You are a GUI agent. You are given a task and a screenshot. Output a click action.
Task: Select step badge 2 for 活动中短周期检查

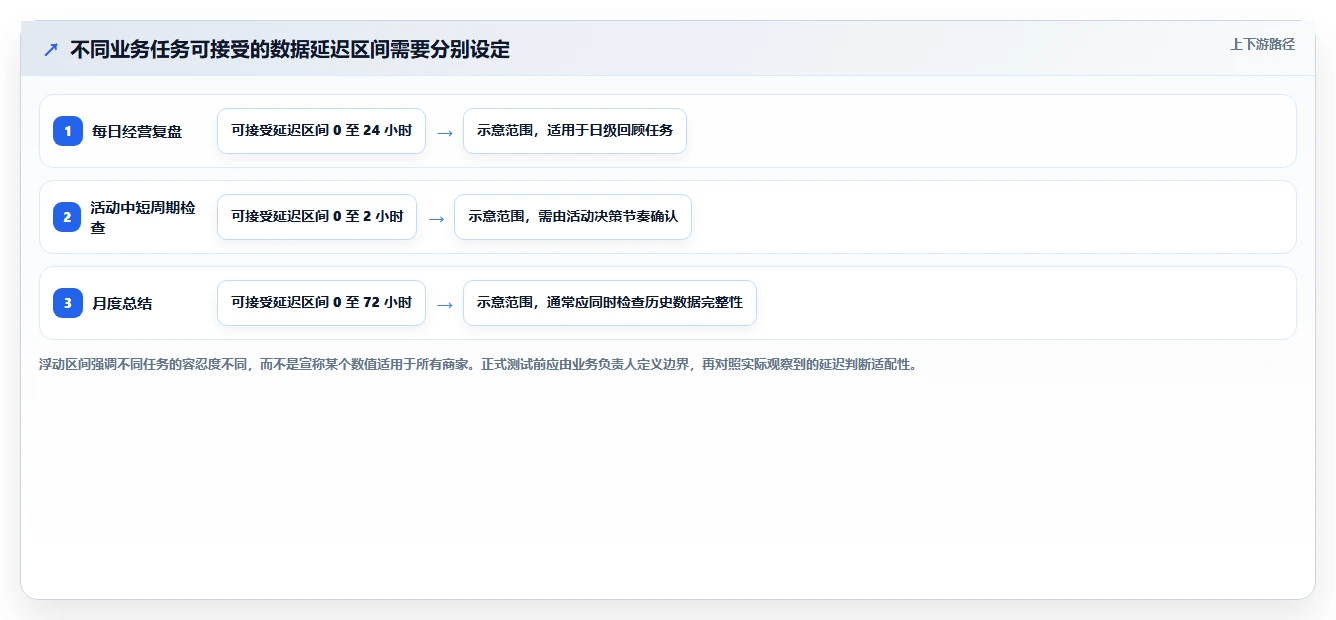[x=68, y=217]
